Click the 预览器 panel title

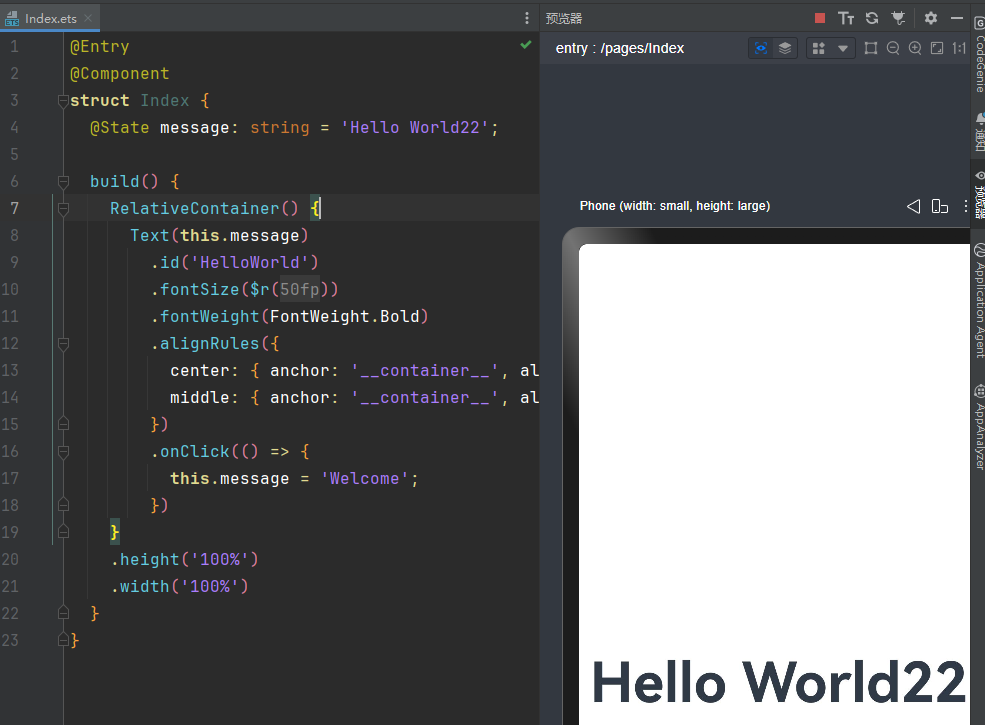coord(563,18)
